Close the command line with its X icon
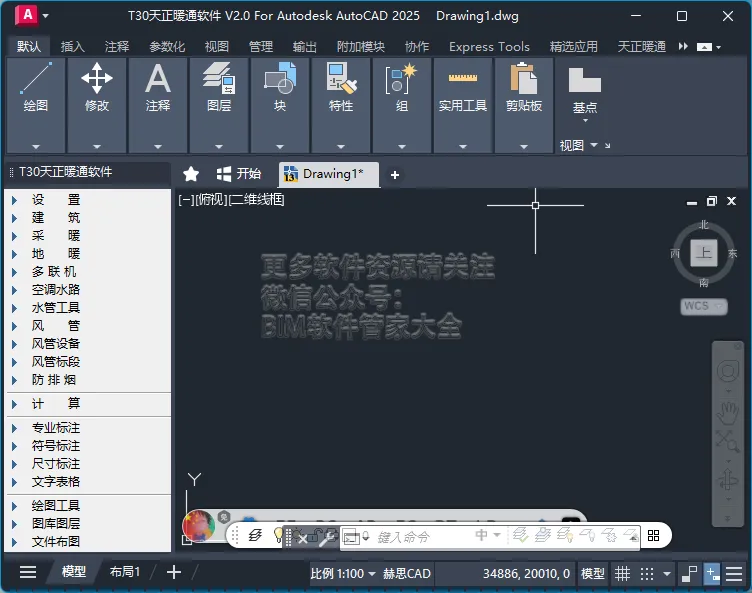This screenshot has height=593, width=752. pos(303,539)
